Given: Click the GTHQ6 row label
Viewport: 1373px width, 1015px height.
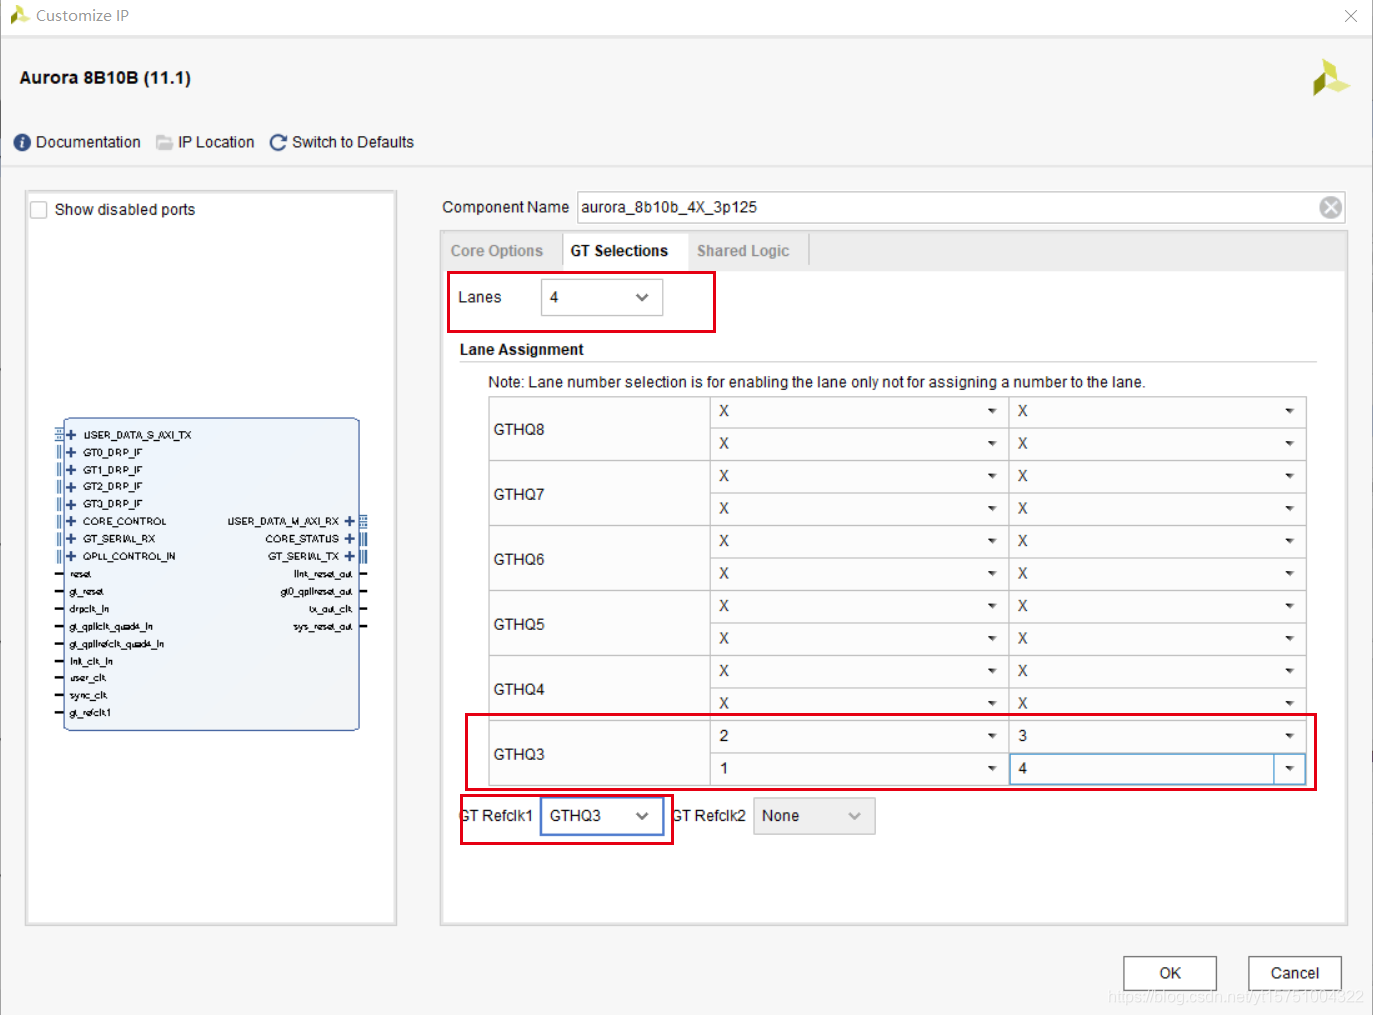Looking at the screenshot, I should tap(519, 560).
